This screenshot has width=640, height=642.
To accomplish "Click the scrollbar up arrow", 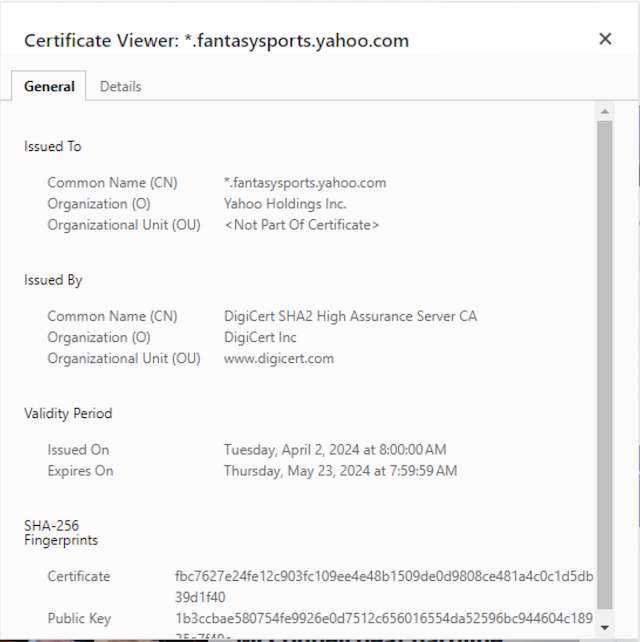I will [605, 112].
